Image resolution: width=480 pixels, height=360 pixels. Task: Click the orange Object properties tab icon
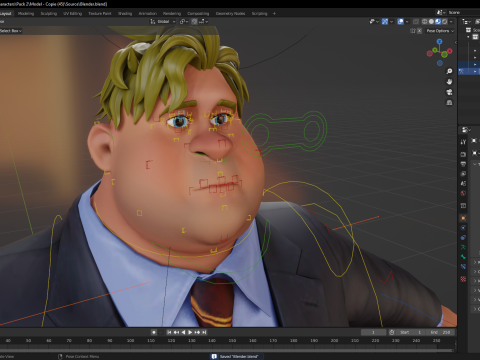point(463,218)
